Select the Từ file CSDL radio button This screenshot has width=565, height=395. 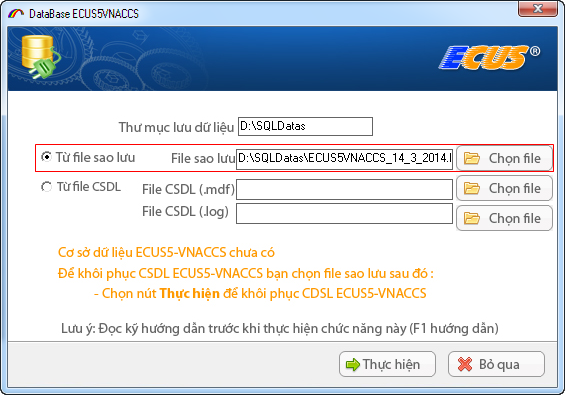(x=46, y=187)
